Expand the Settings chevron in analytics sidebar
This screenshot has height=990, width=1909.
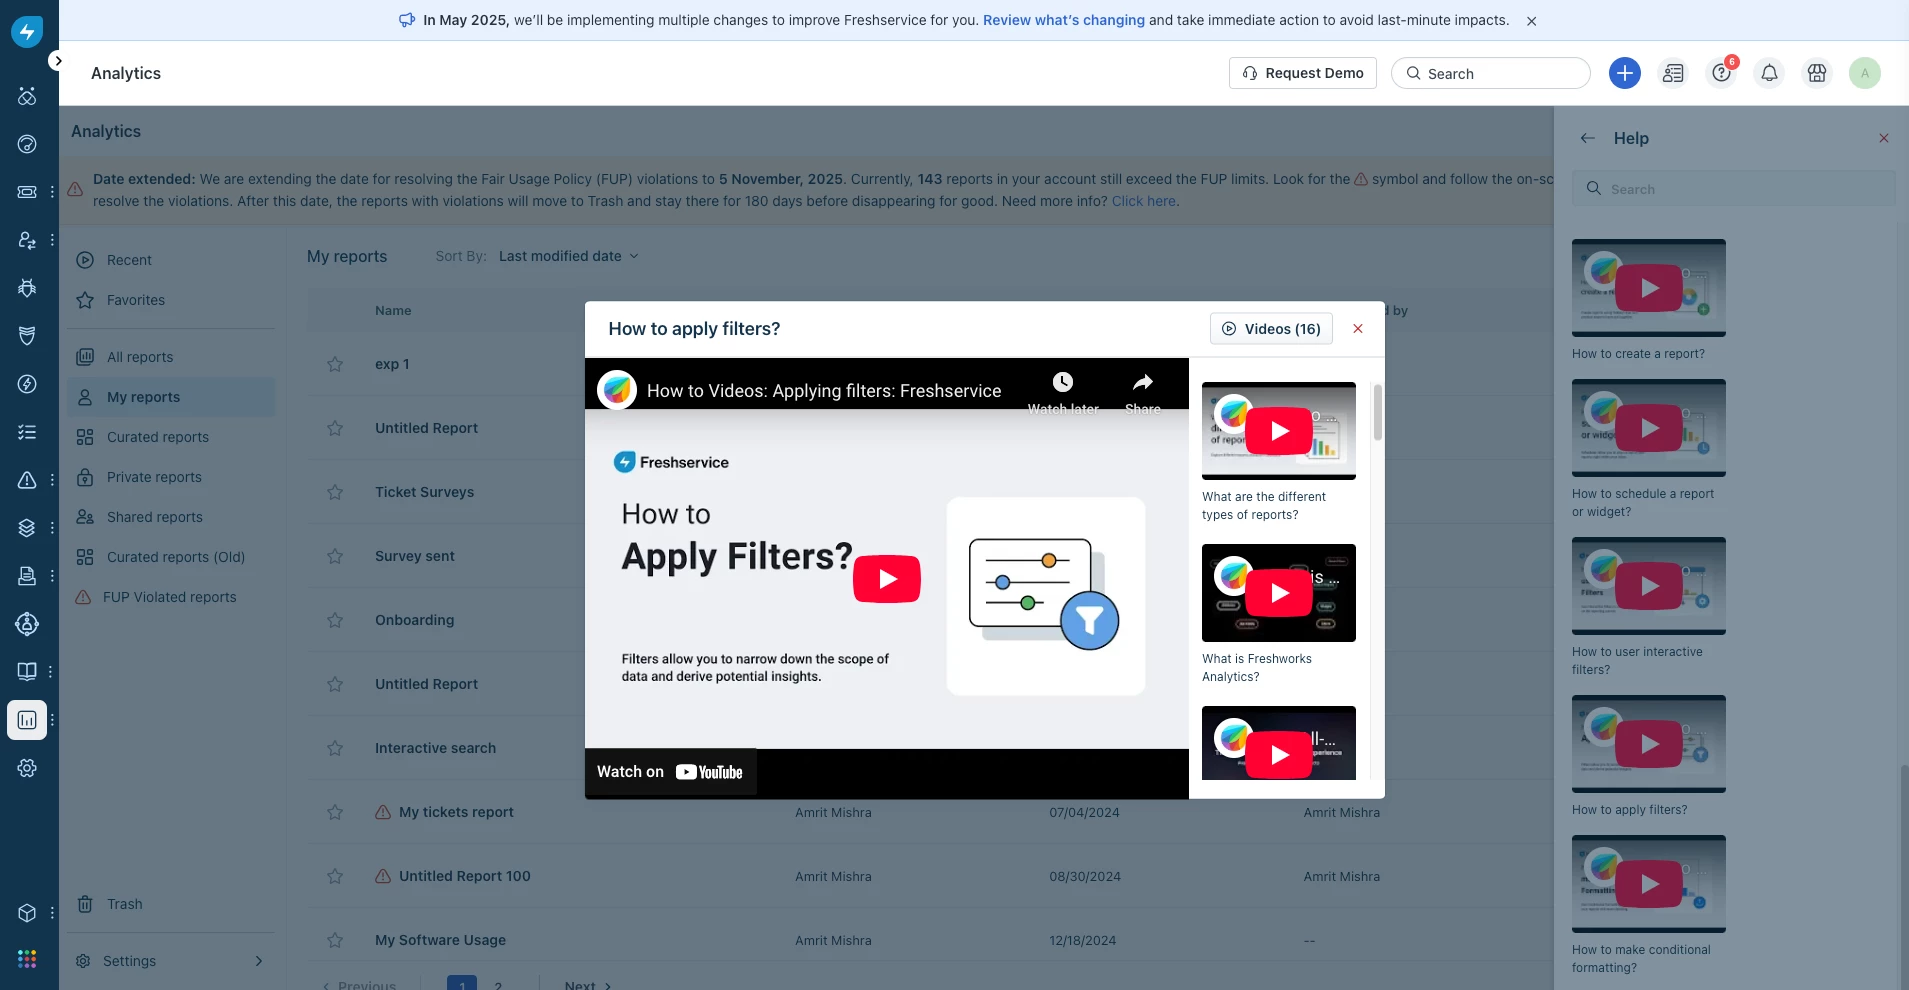pos(259,961)
